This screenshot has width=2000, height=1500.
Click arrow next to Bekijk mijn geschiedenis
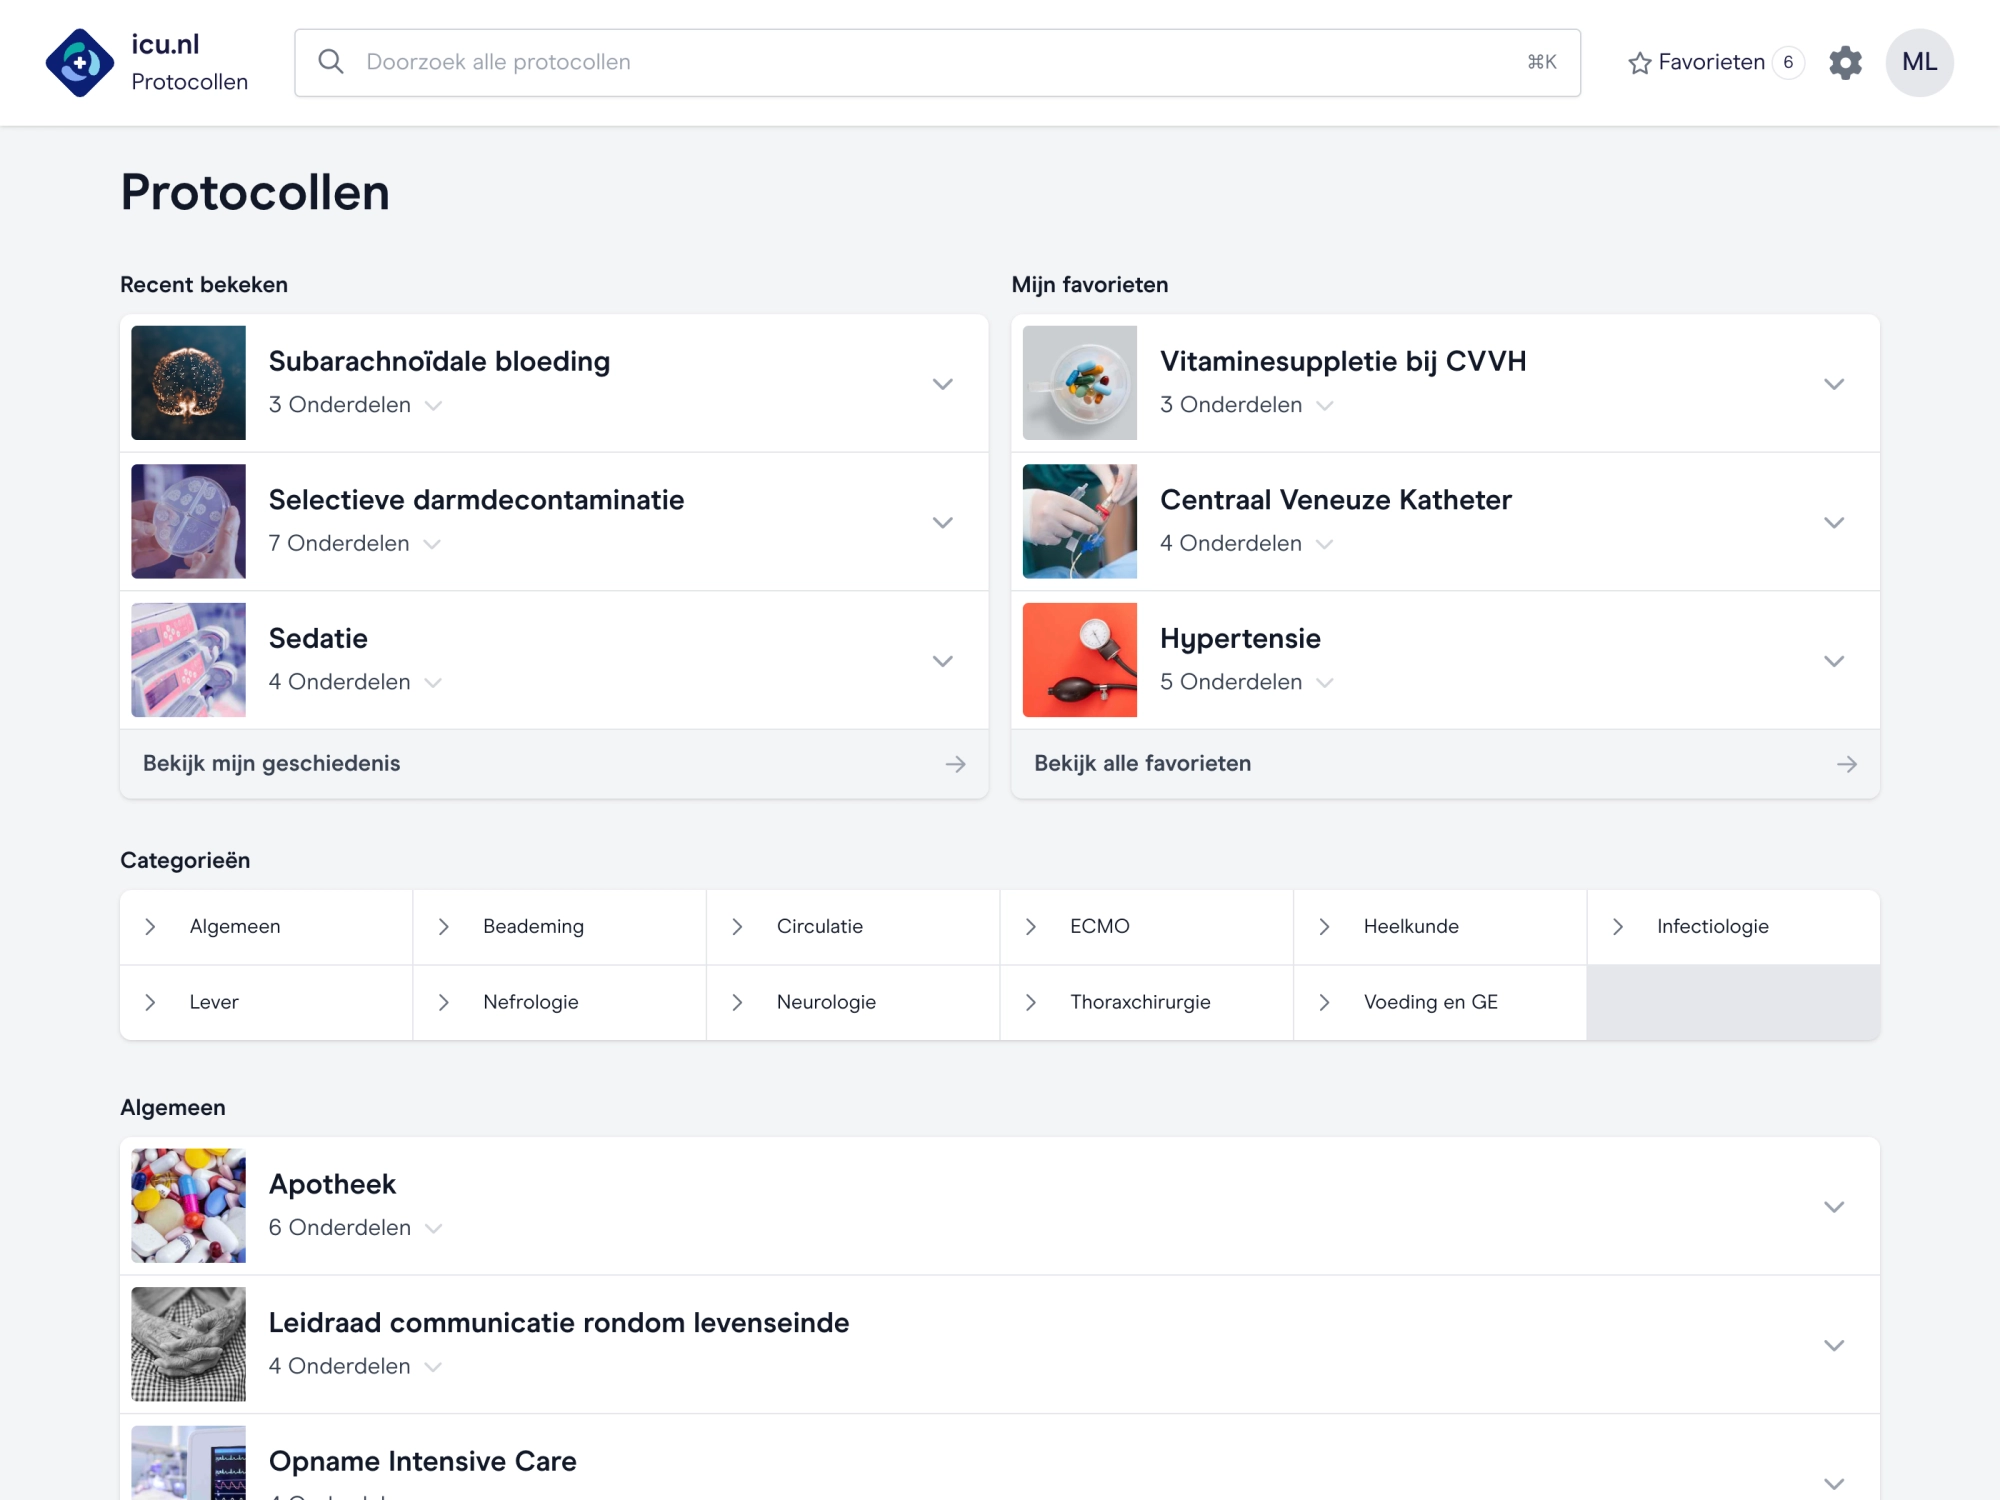(x=955, y=764)
